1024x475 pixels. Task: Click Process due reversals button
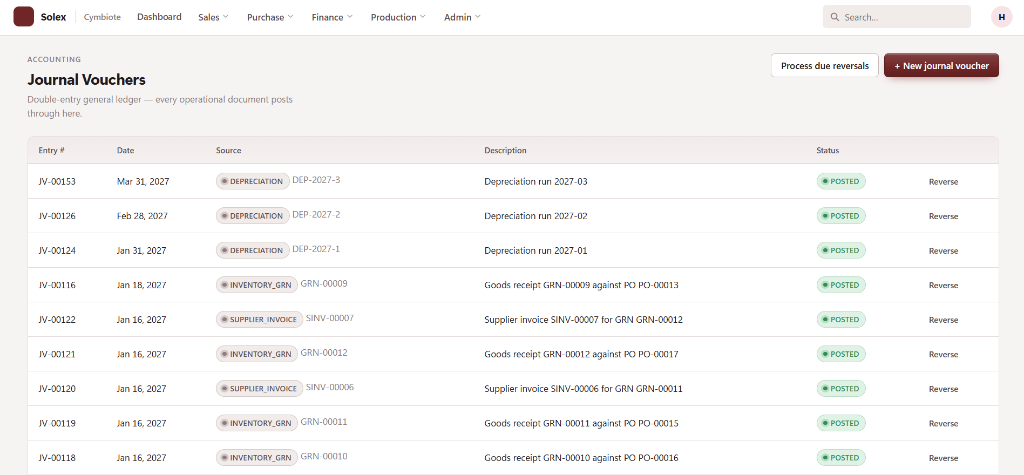825,66
